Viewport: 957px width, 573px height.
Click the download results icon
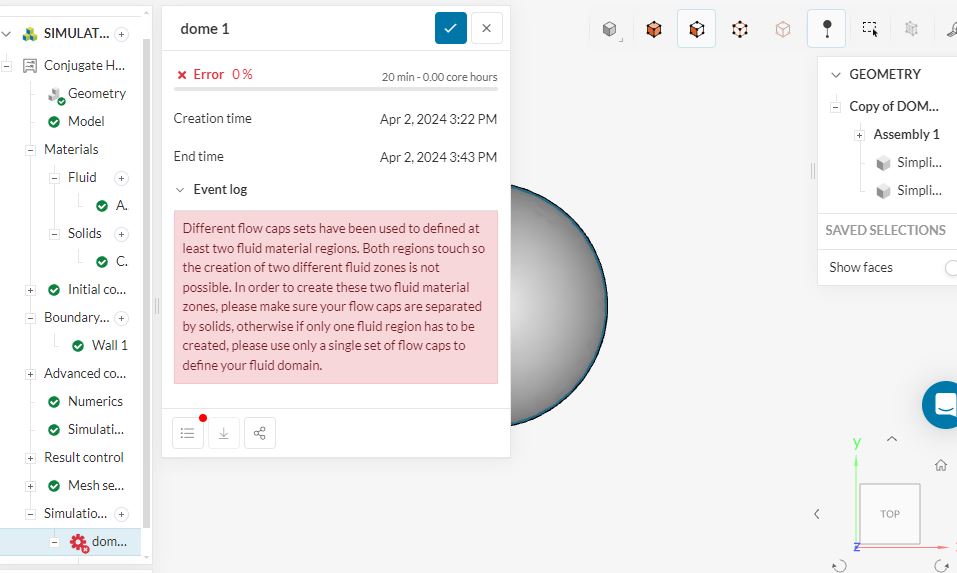(224, 433)
